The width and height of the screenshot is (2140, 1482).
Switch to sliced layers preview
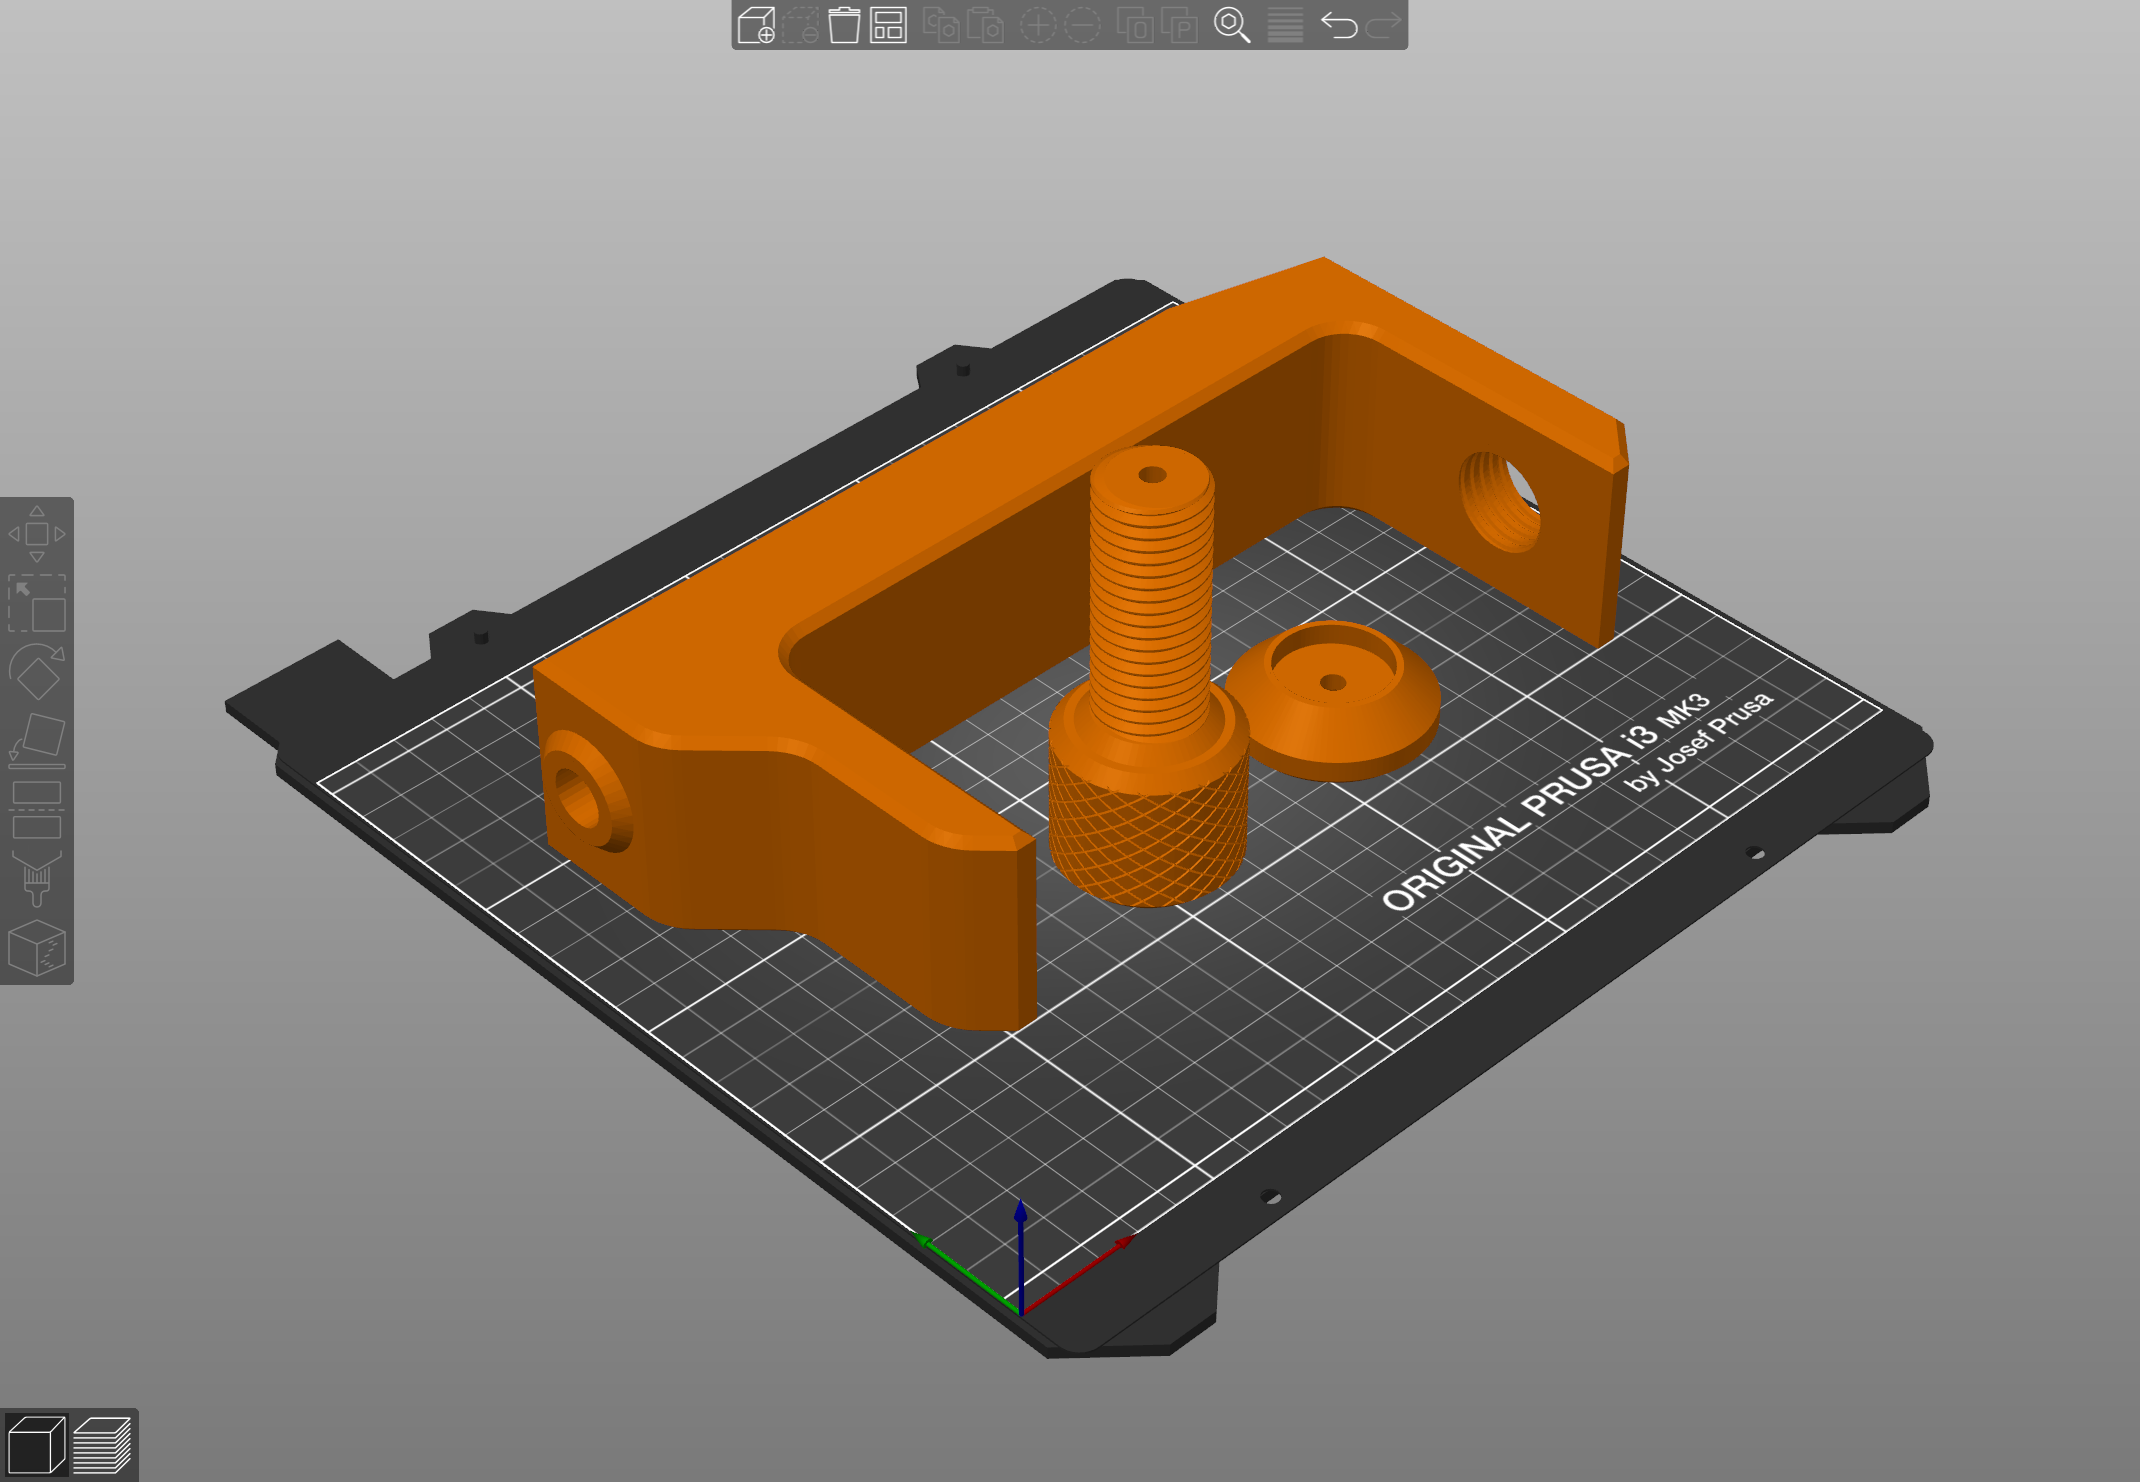coord(102,1445)
